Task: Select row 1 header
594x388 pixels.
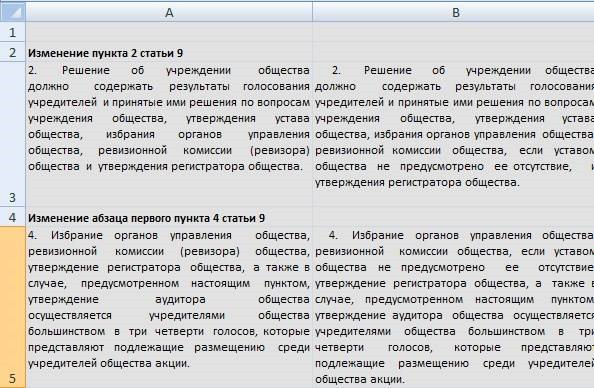Action: [13, 32]
